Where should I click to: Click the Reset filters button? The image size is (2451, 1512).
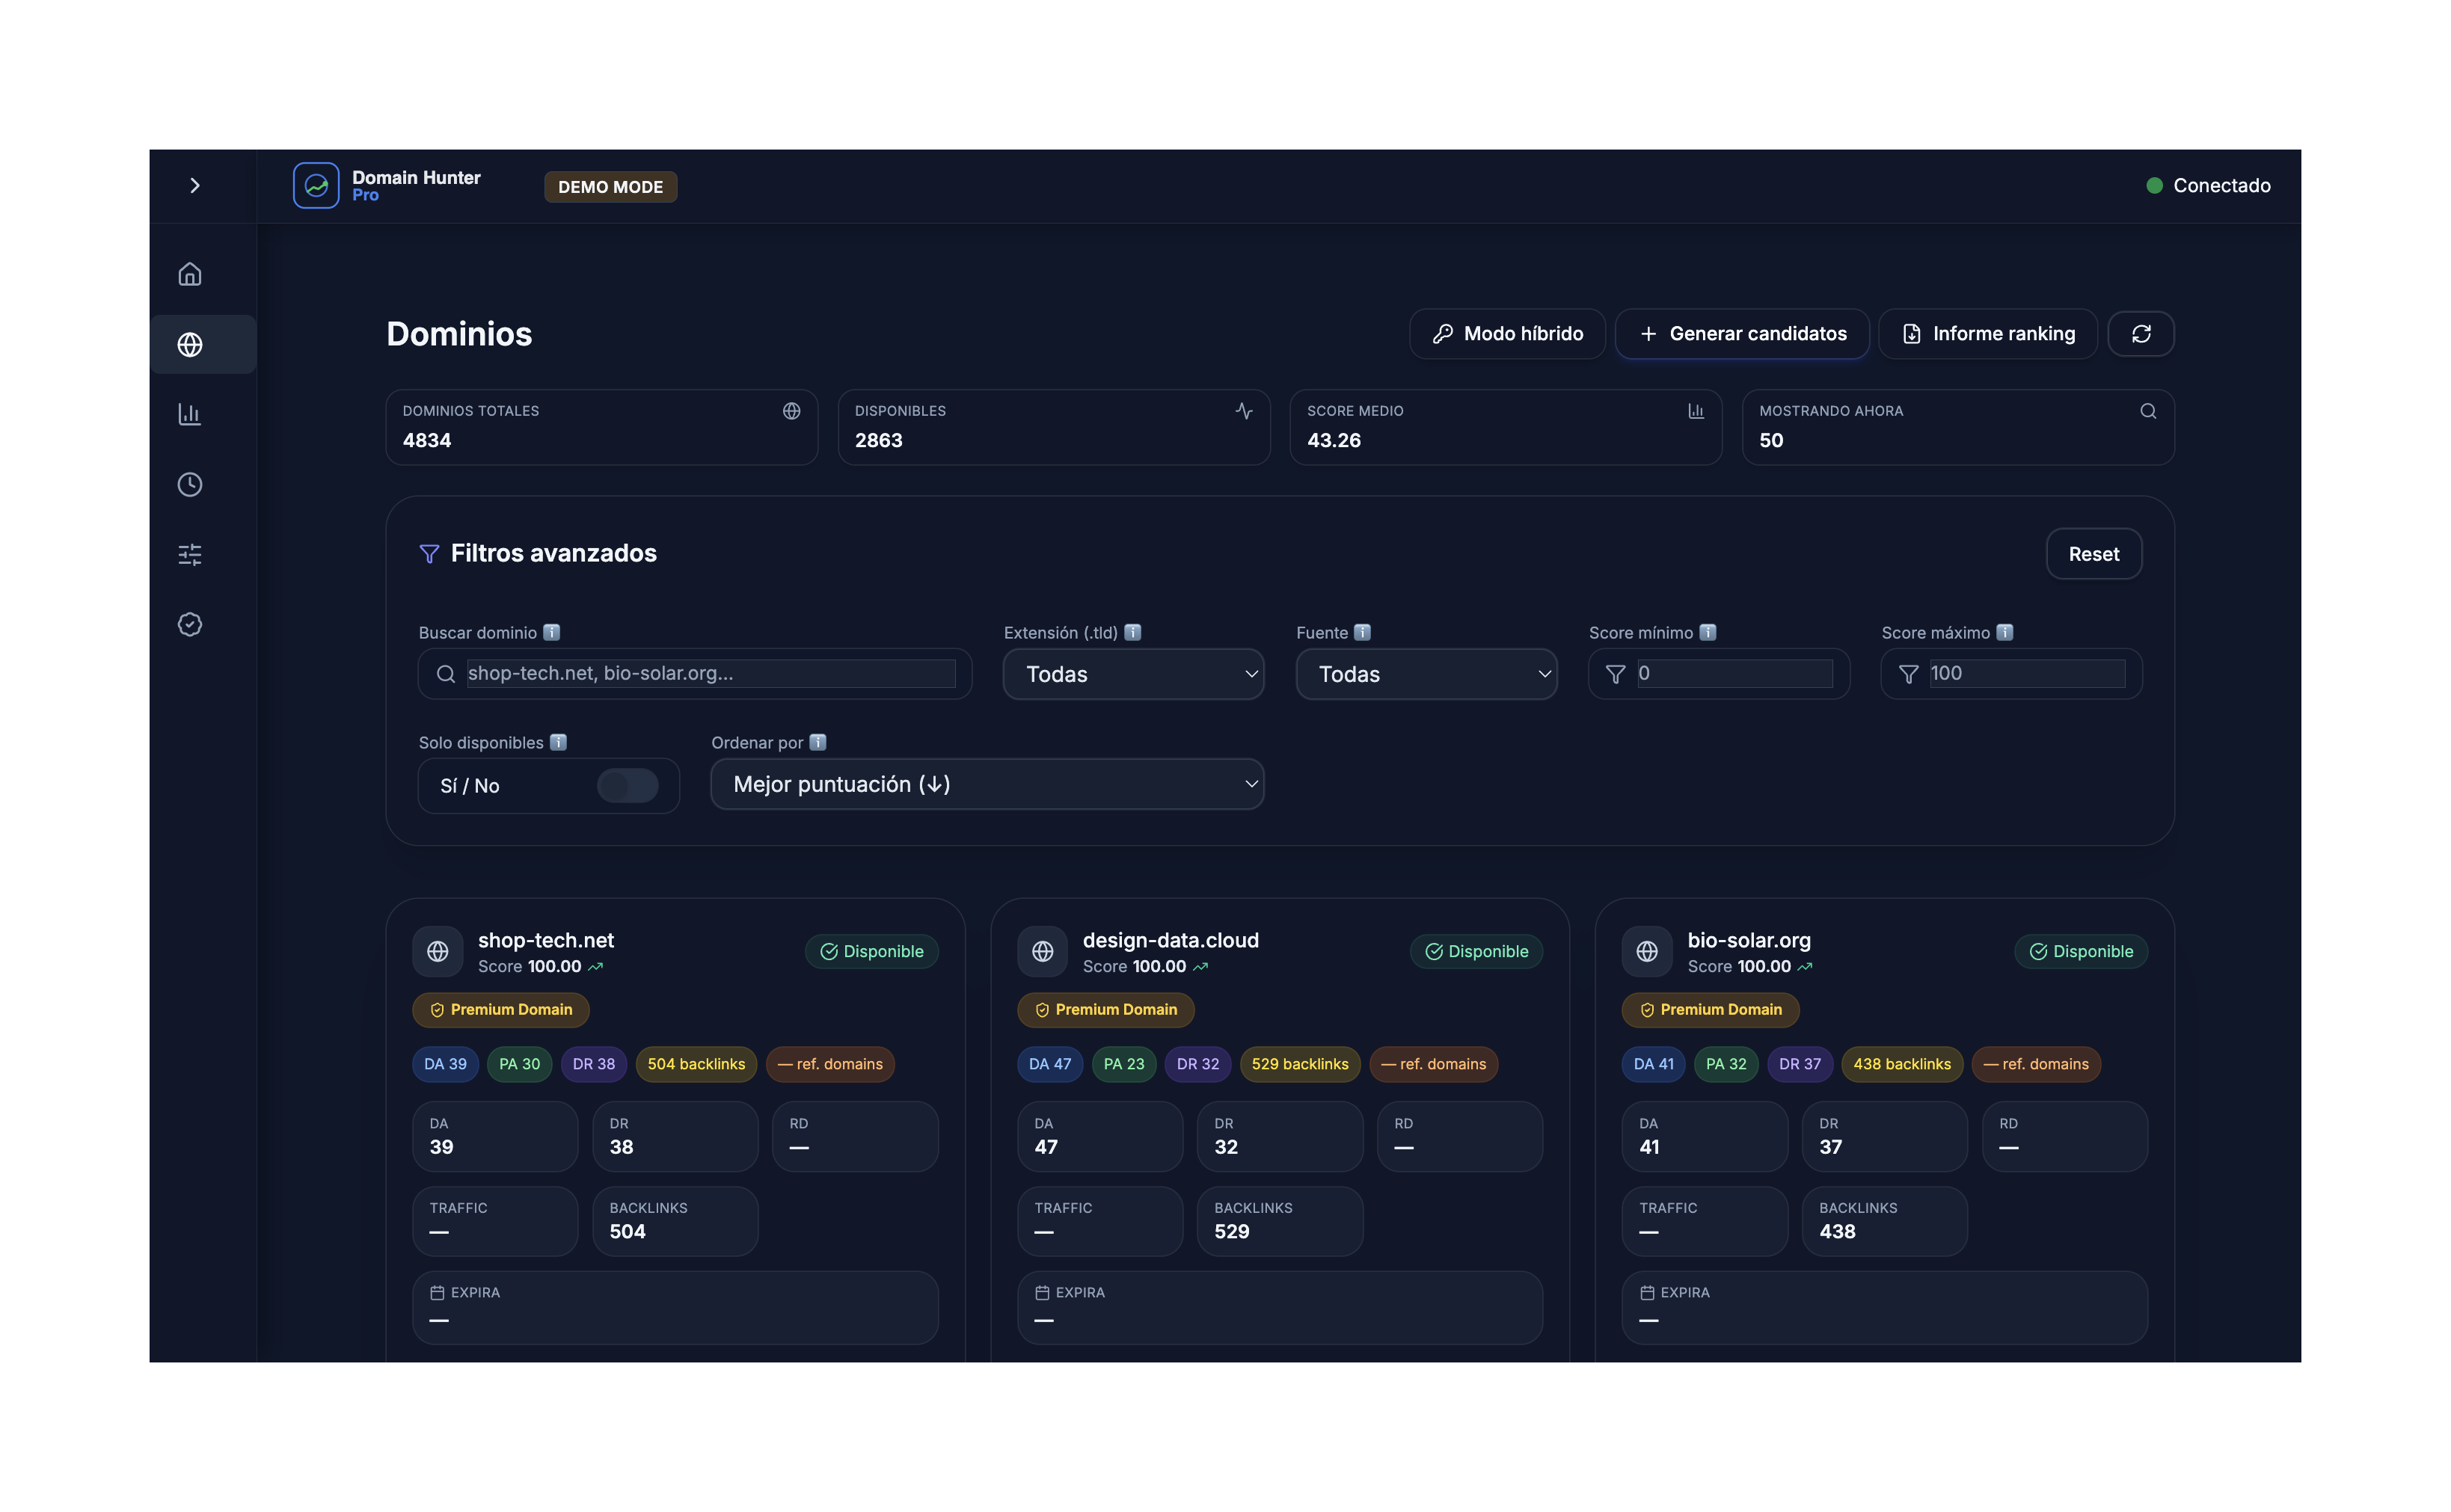2093,554
